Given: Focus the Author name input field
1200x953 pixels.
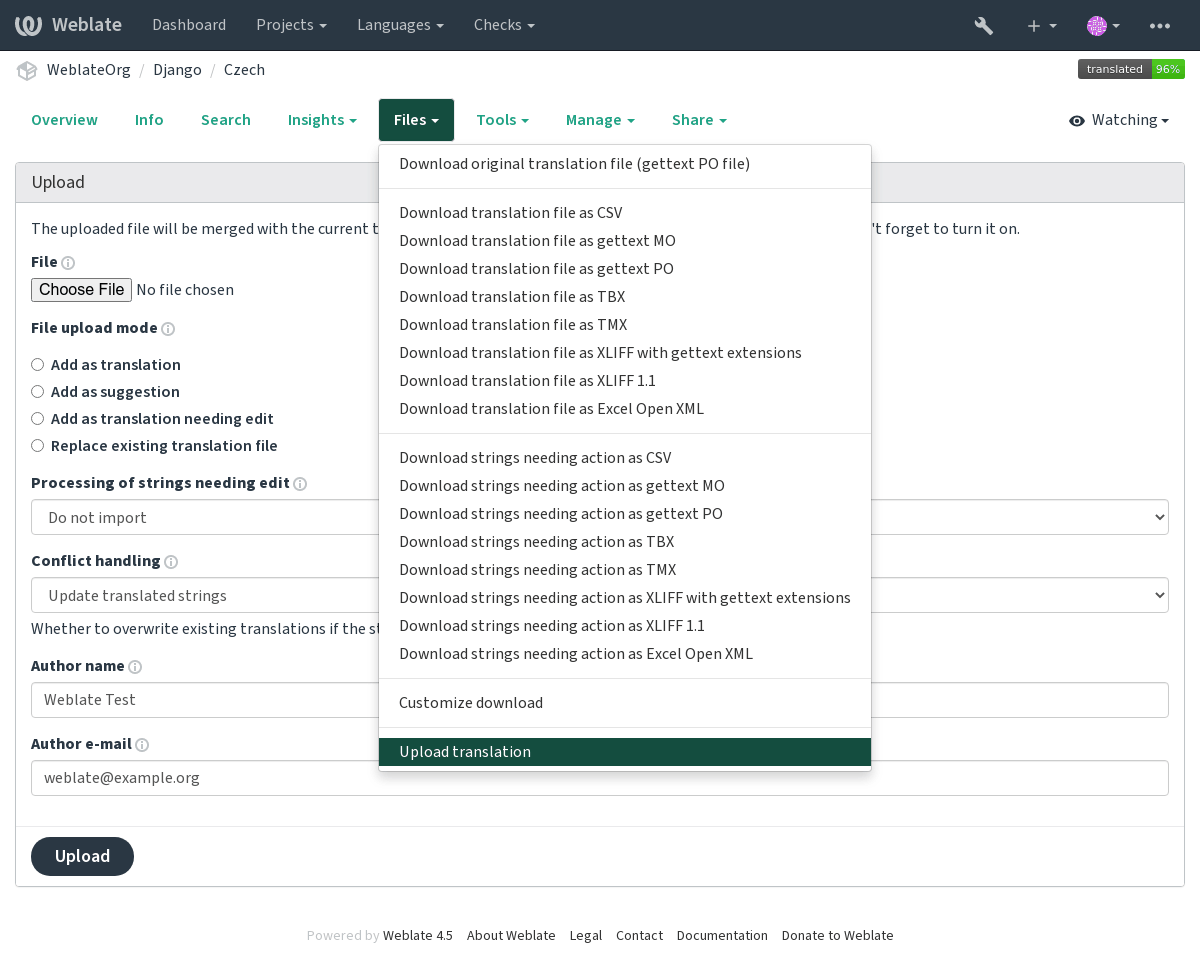Looking at the screenshot, I should 600,700.
